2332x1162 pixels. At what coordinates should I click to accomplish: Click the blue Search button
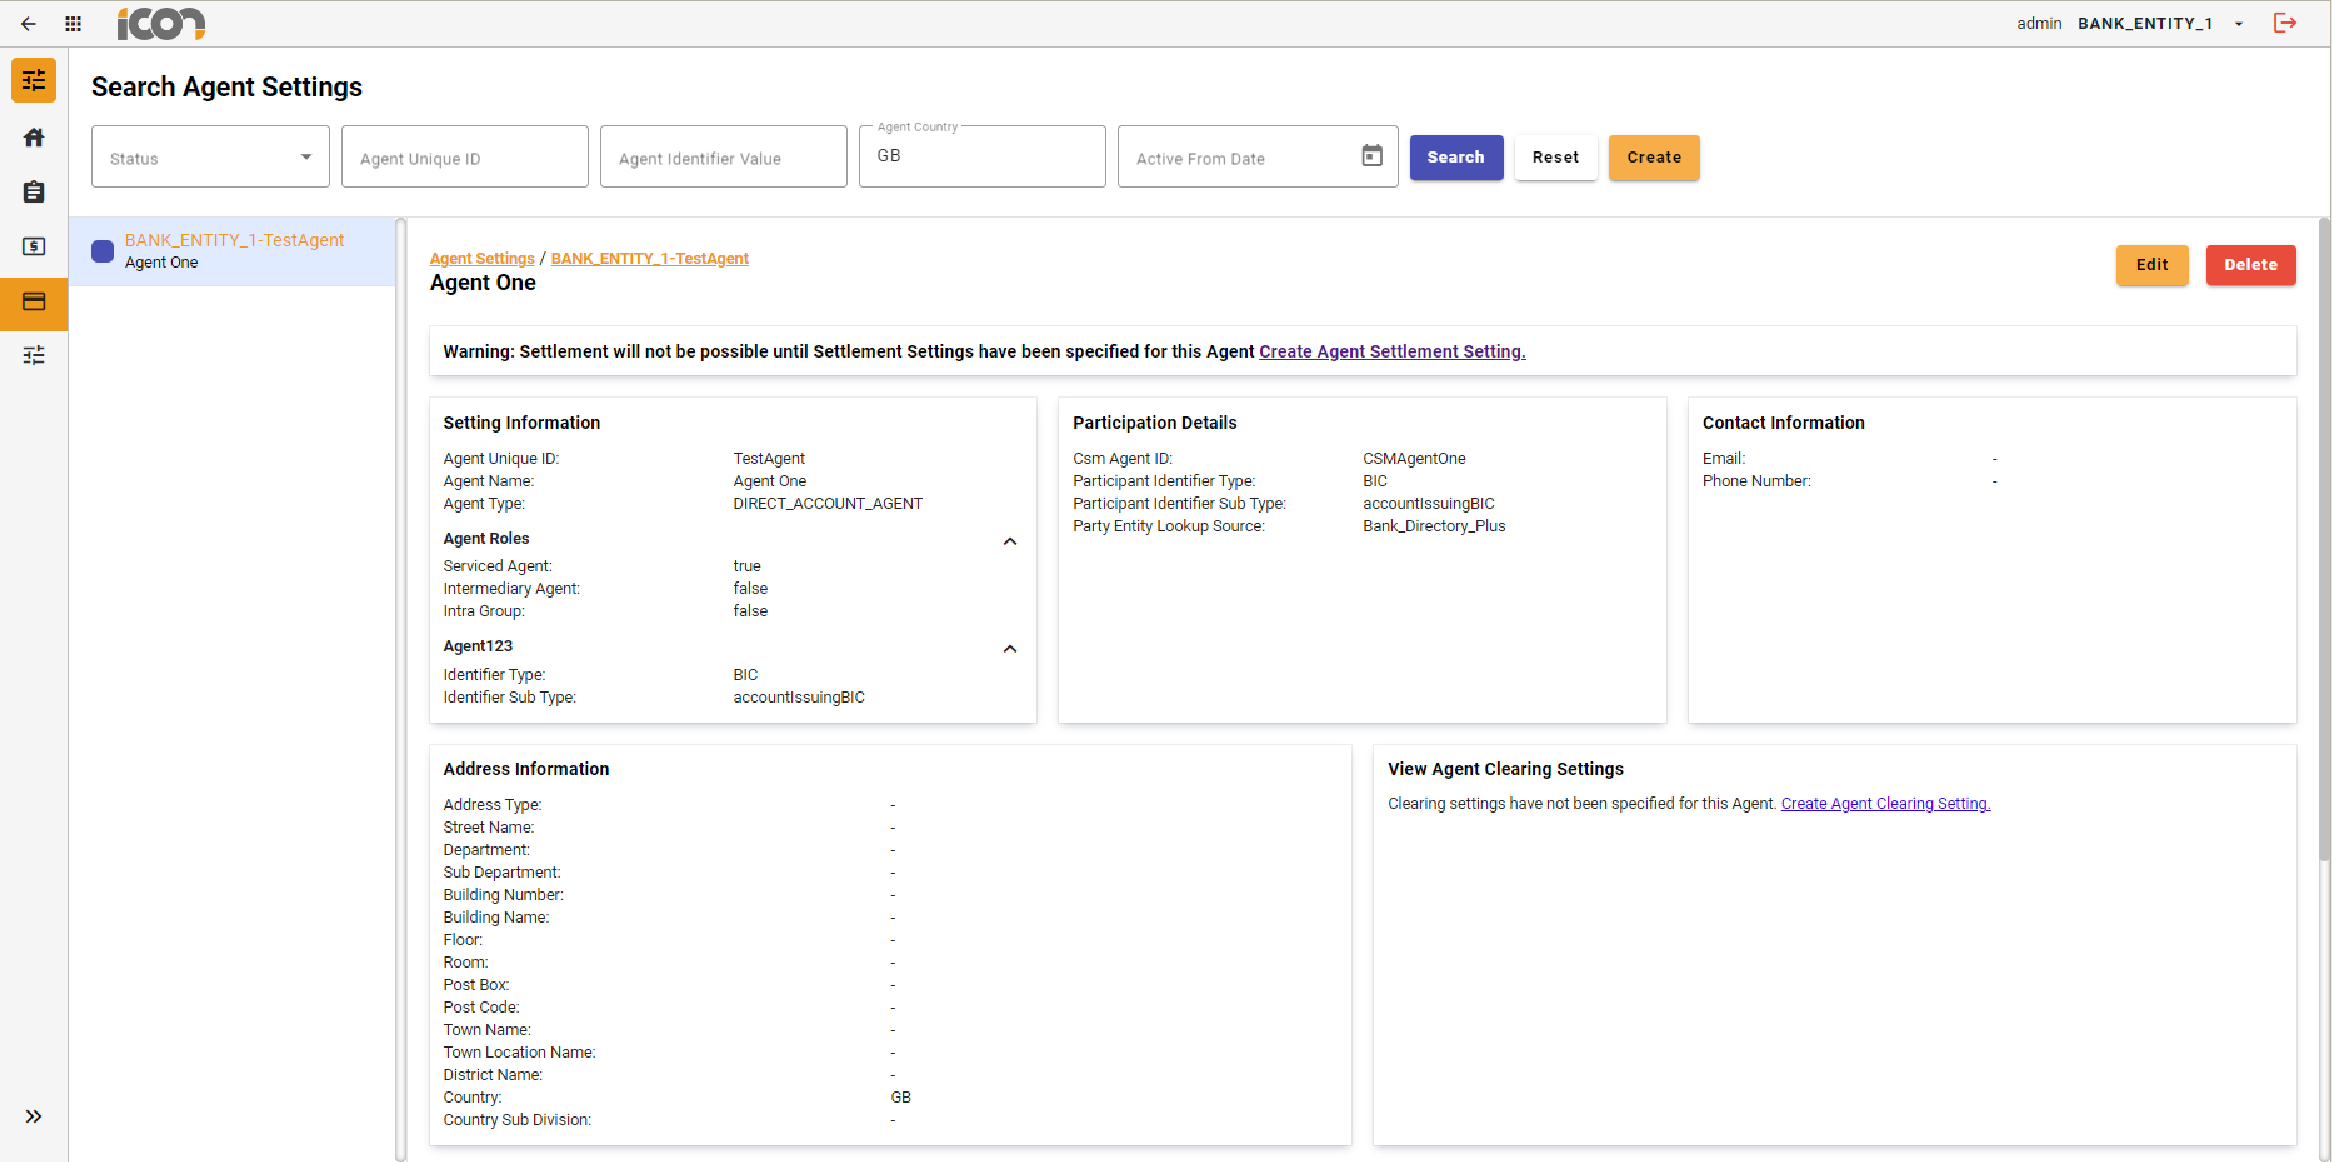pos(1455,157)
